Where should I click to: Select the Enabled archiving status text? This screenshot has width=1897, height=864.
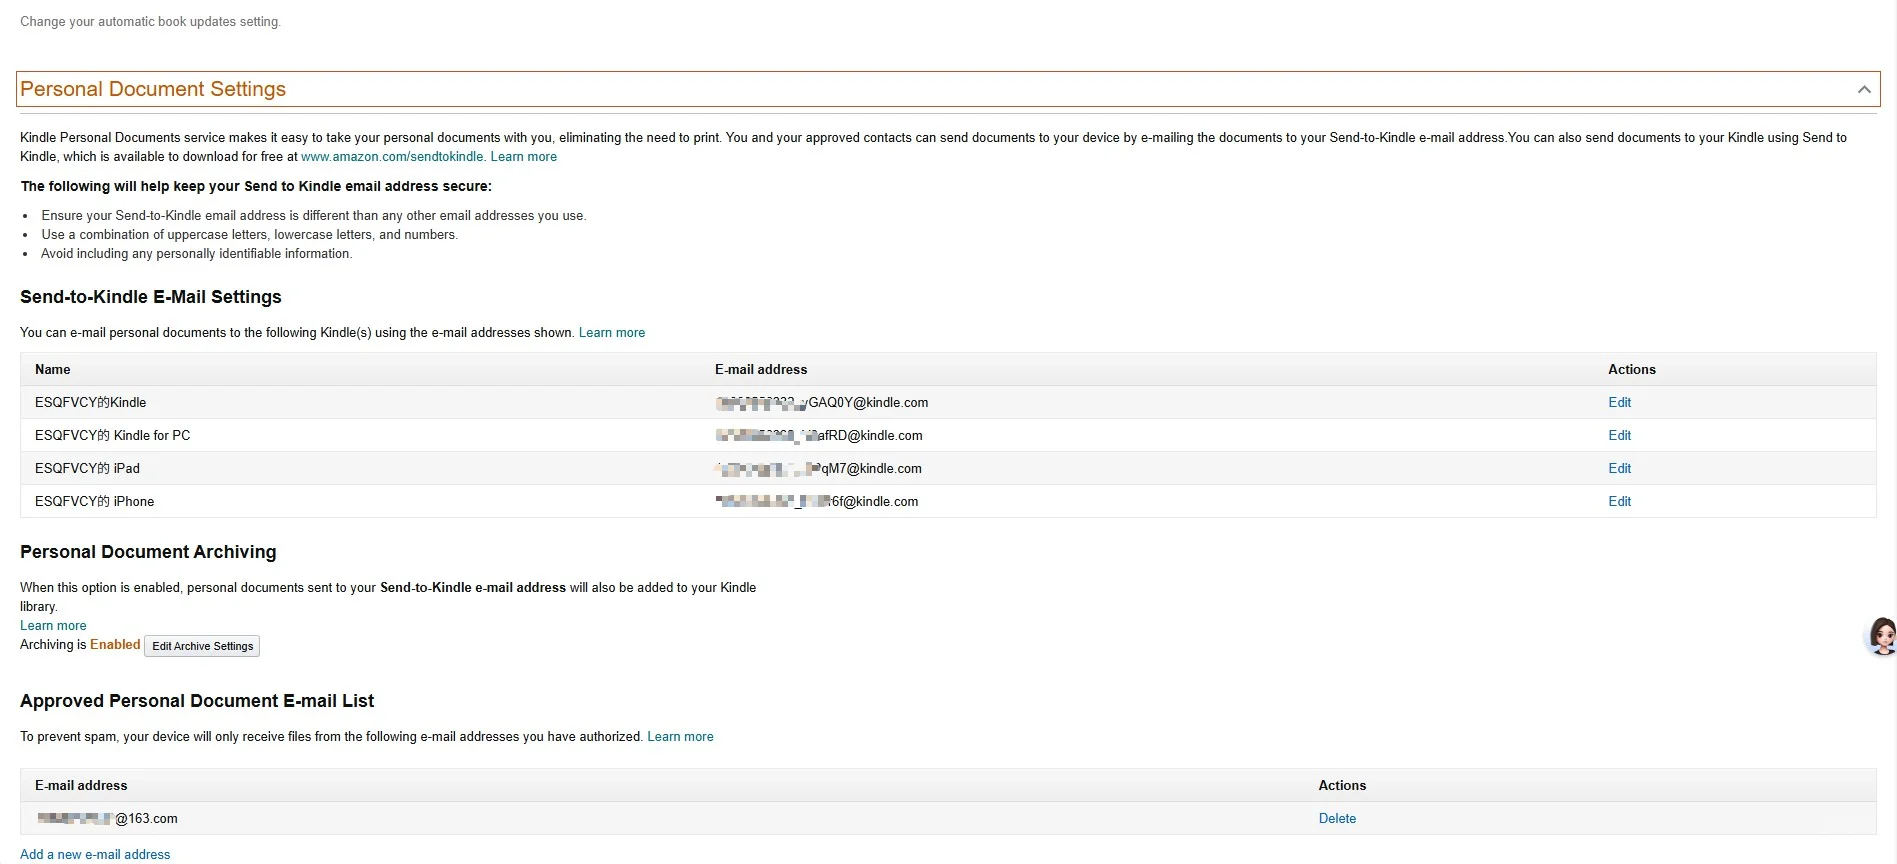coord(115,644)
